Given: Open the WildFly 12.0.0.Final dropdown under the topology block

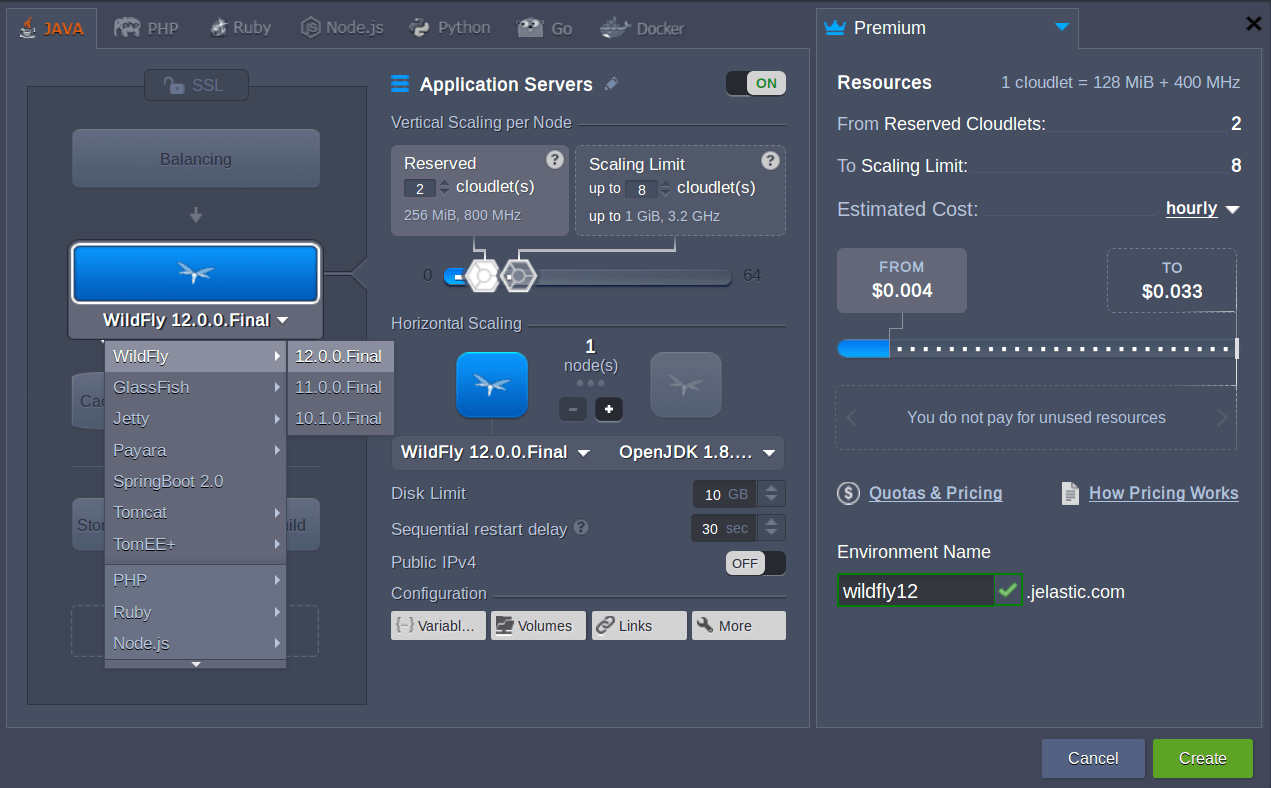Looking at the screenshot, I should pos(196,321).
